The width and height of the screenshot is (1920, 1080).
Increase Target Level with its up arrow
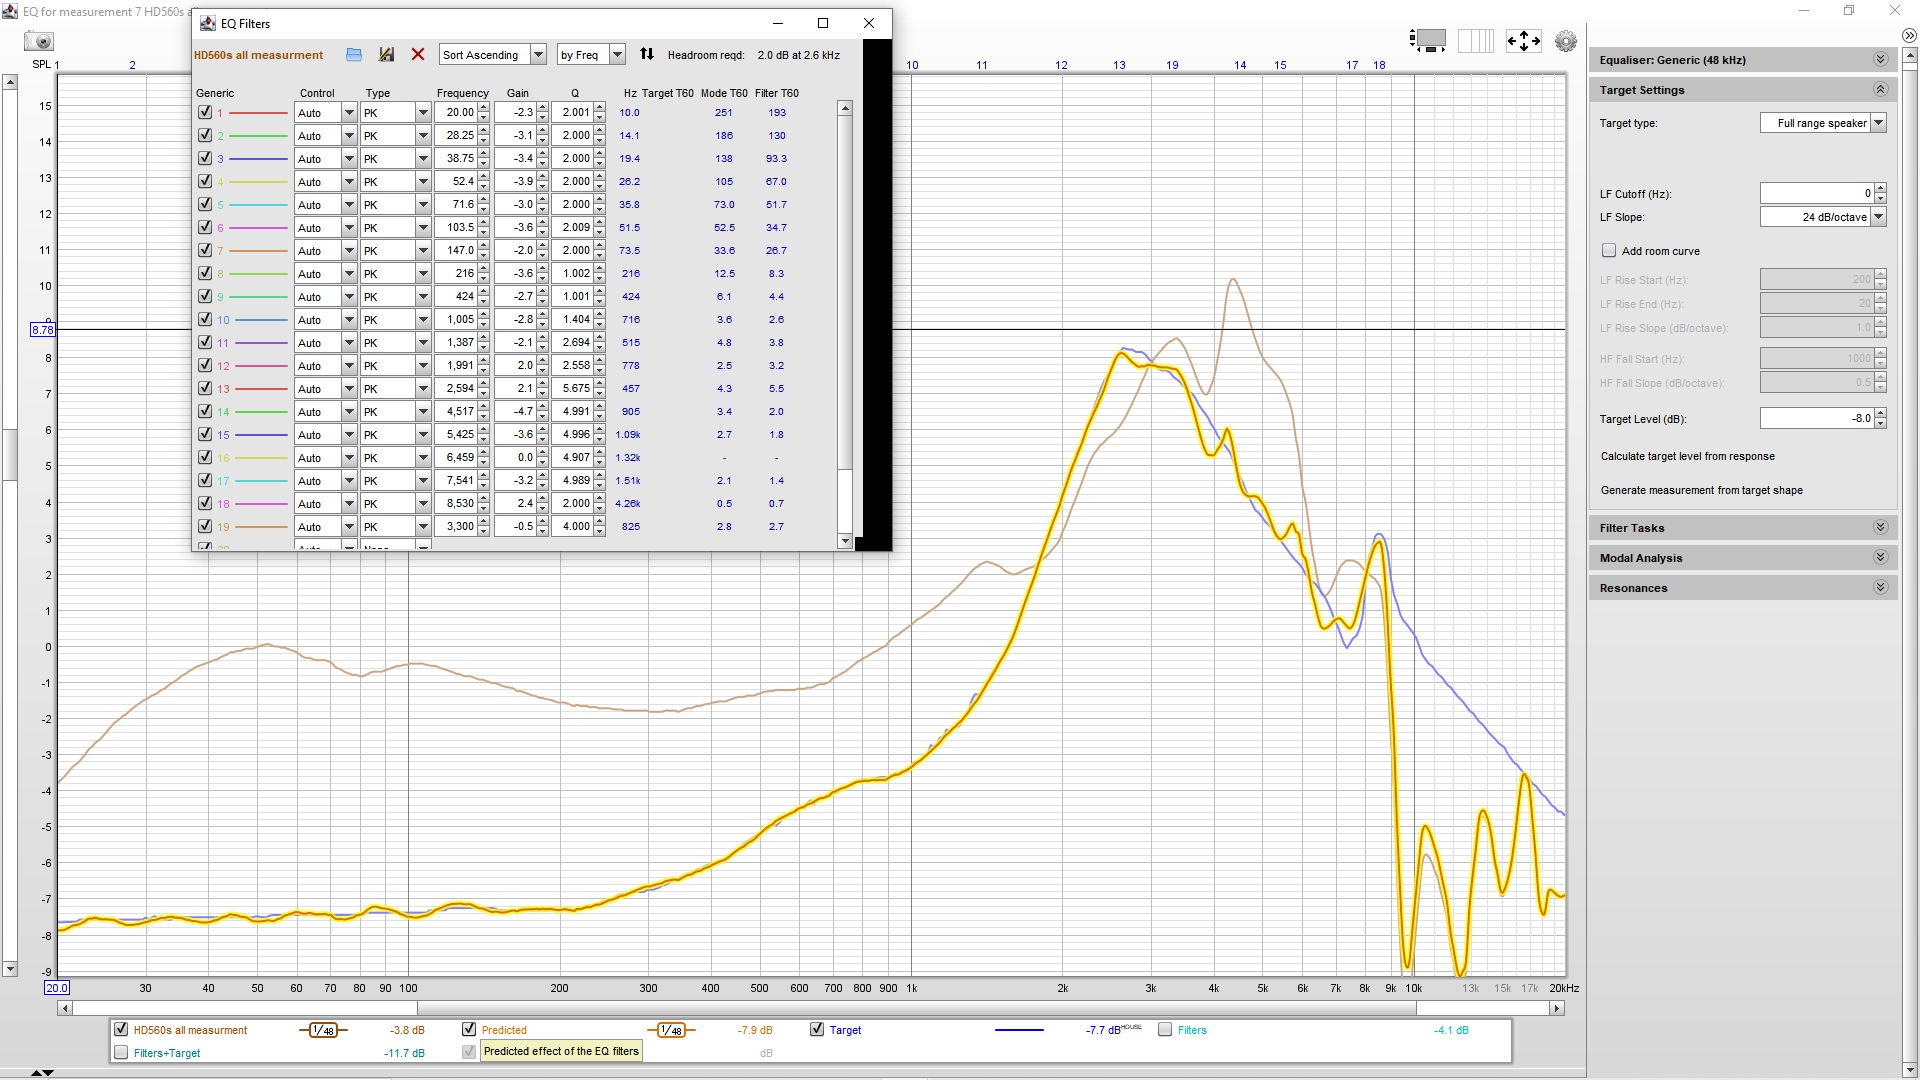[1881, 414]
